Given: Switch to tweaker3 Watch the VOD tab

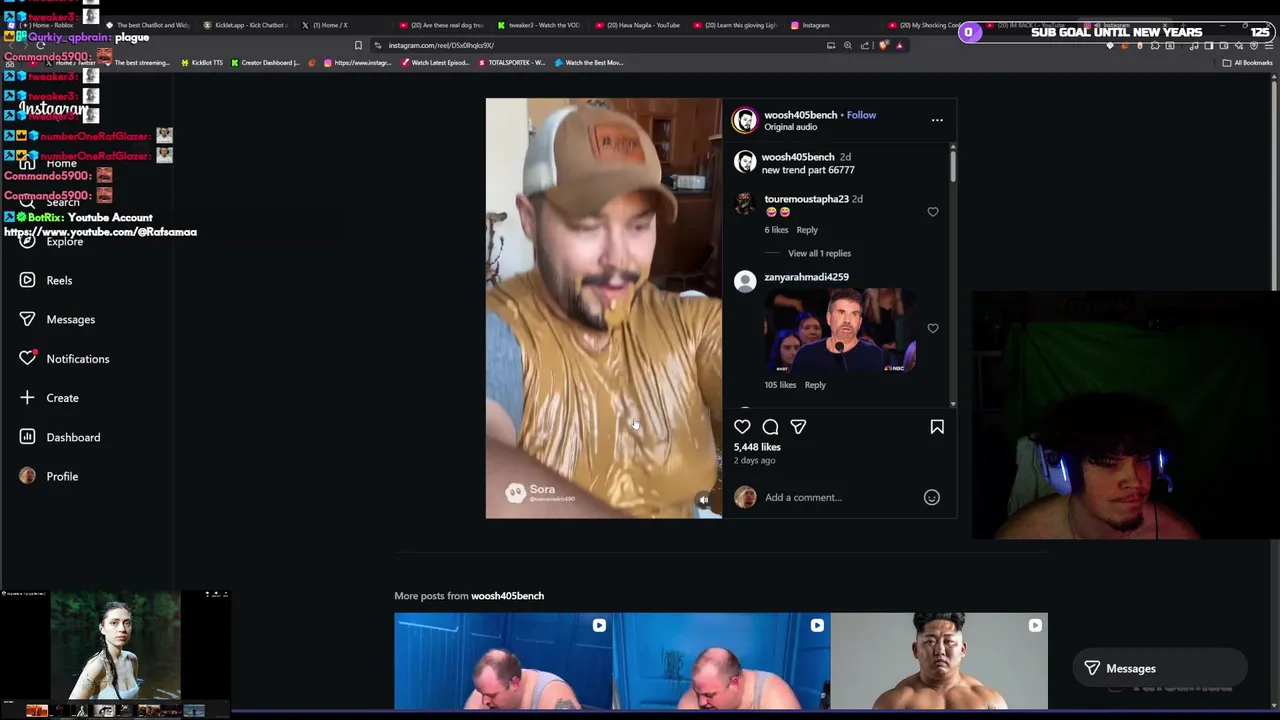Looking at the screenshot, I should point(540,25).
